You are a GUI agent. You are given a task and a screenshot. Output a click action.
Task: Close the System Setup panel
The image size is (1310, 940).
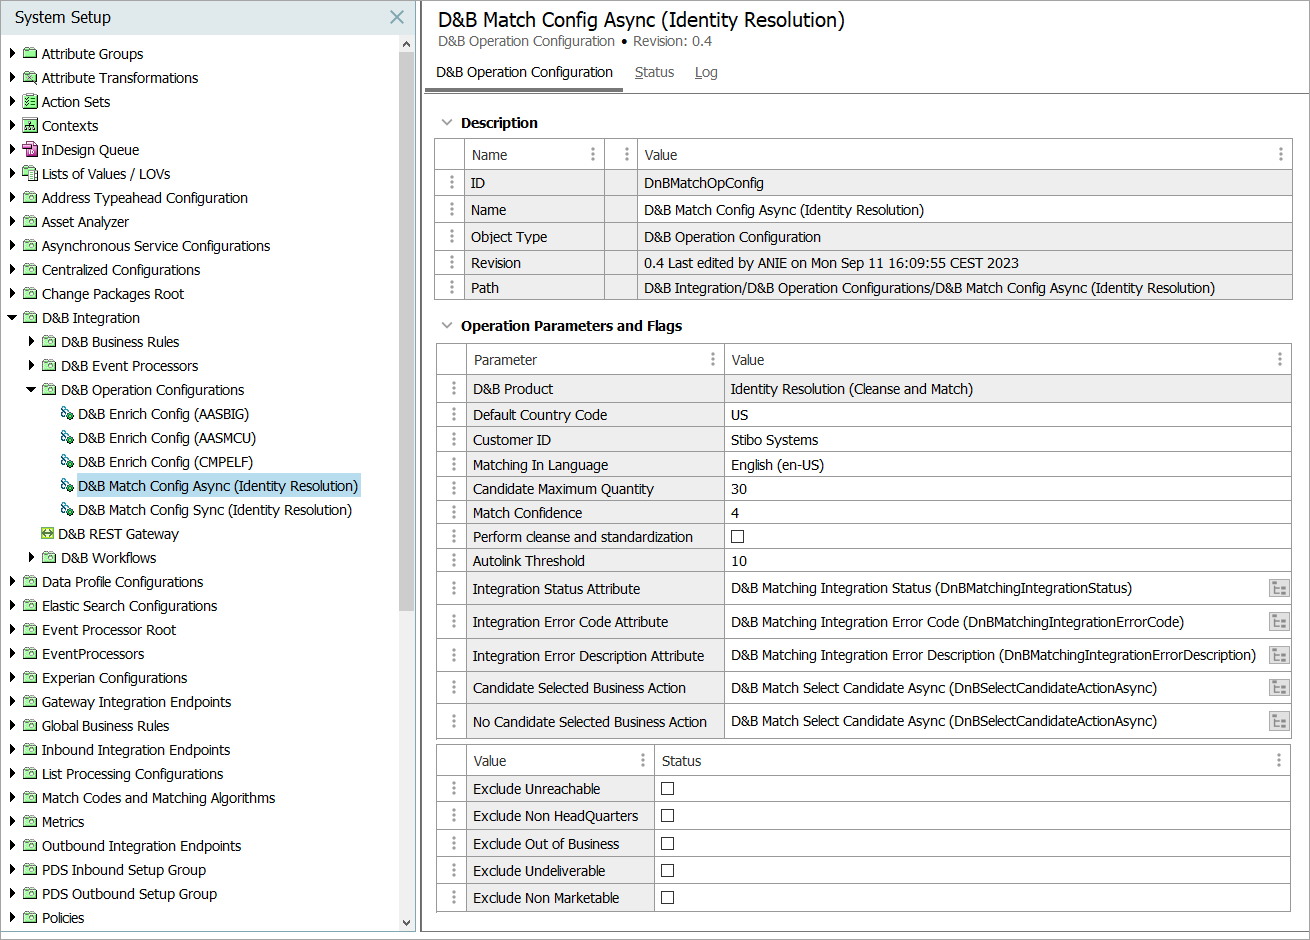[397, 18]
